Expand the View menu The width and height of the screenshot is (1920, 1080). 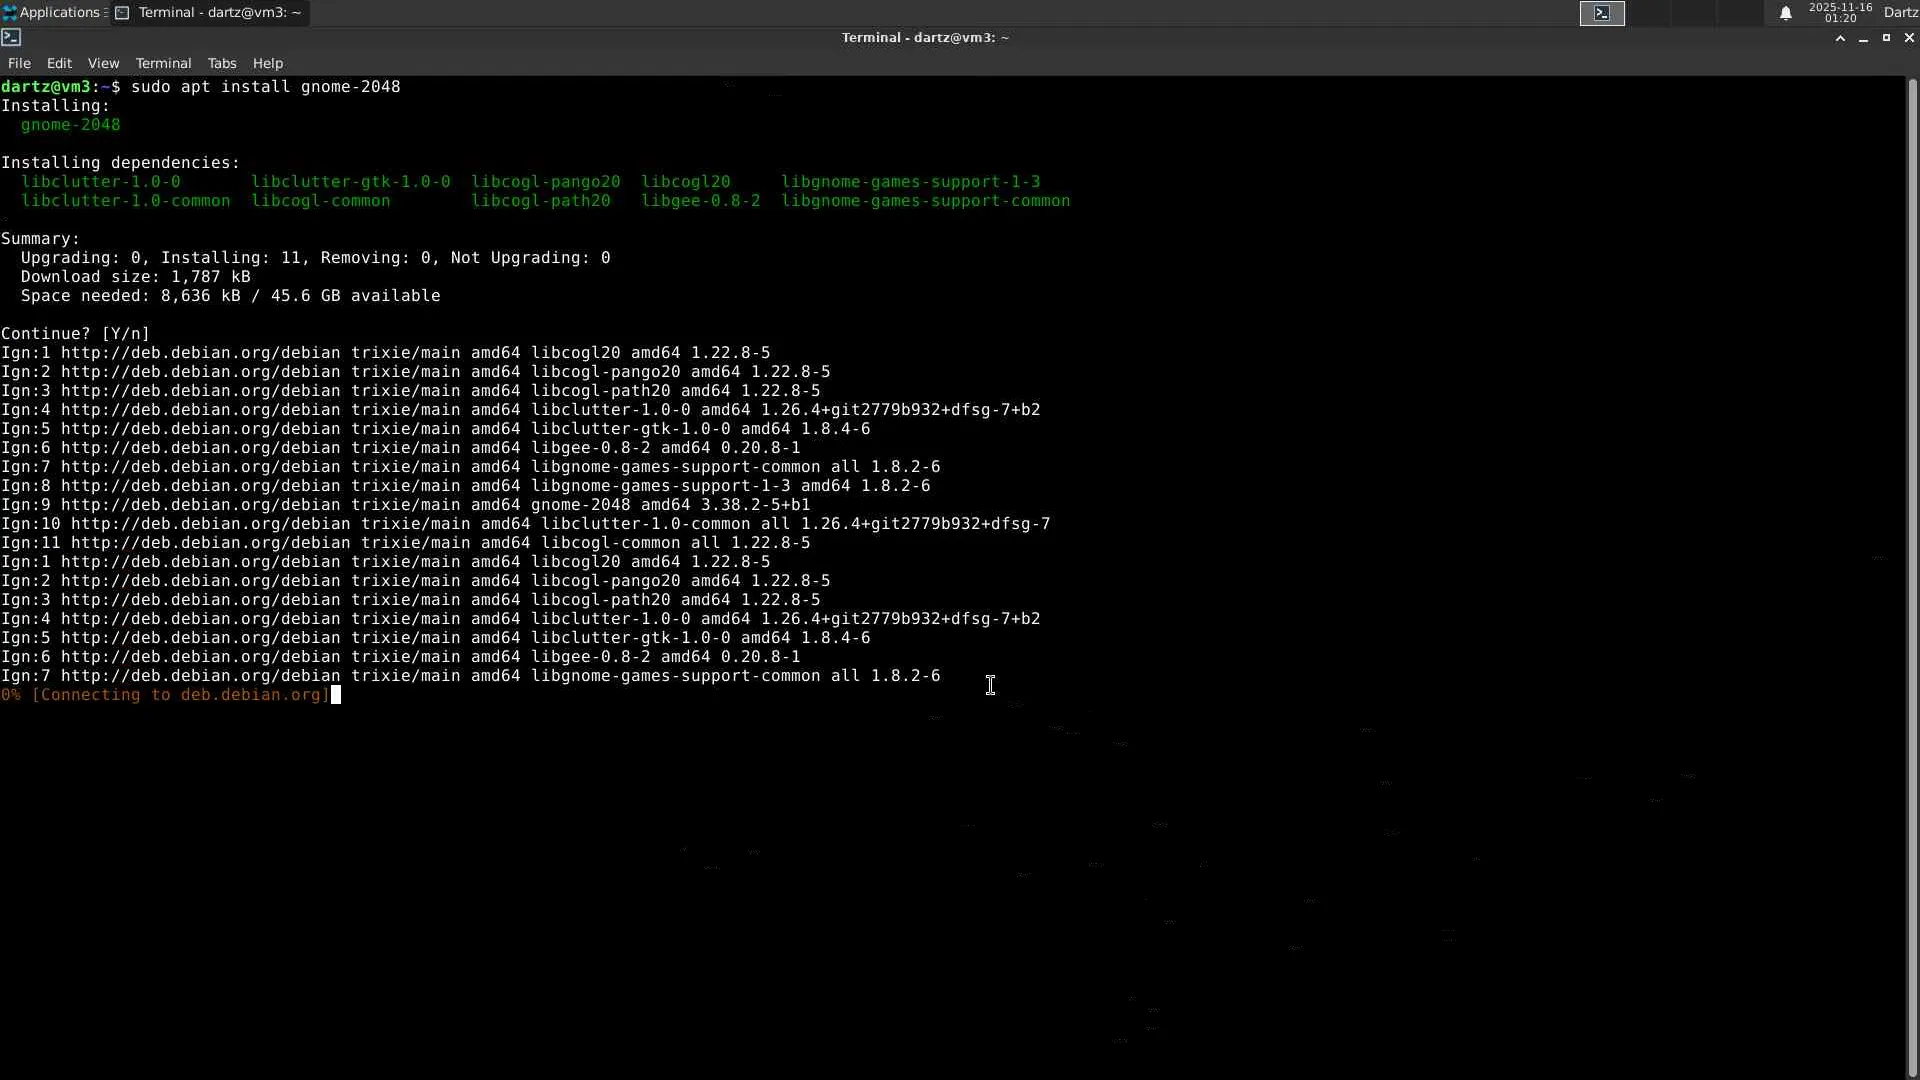pos(103,63)
